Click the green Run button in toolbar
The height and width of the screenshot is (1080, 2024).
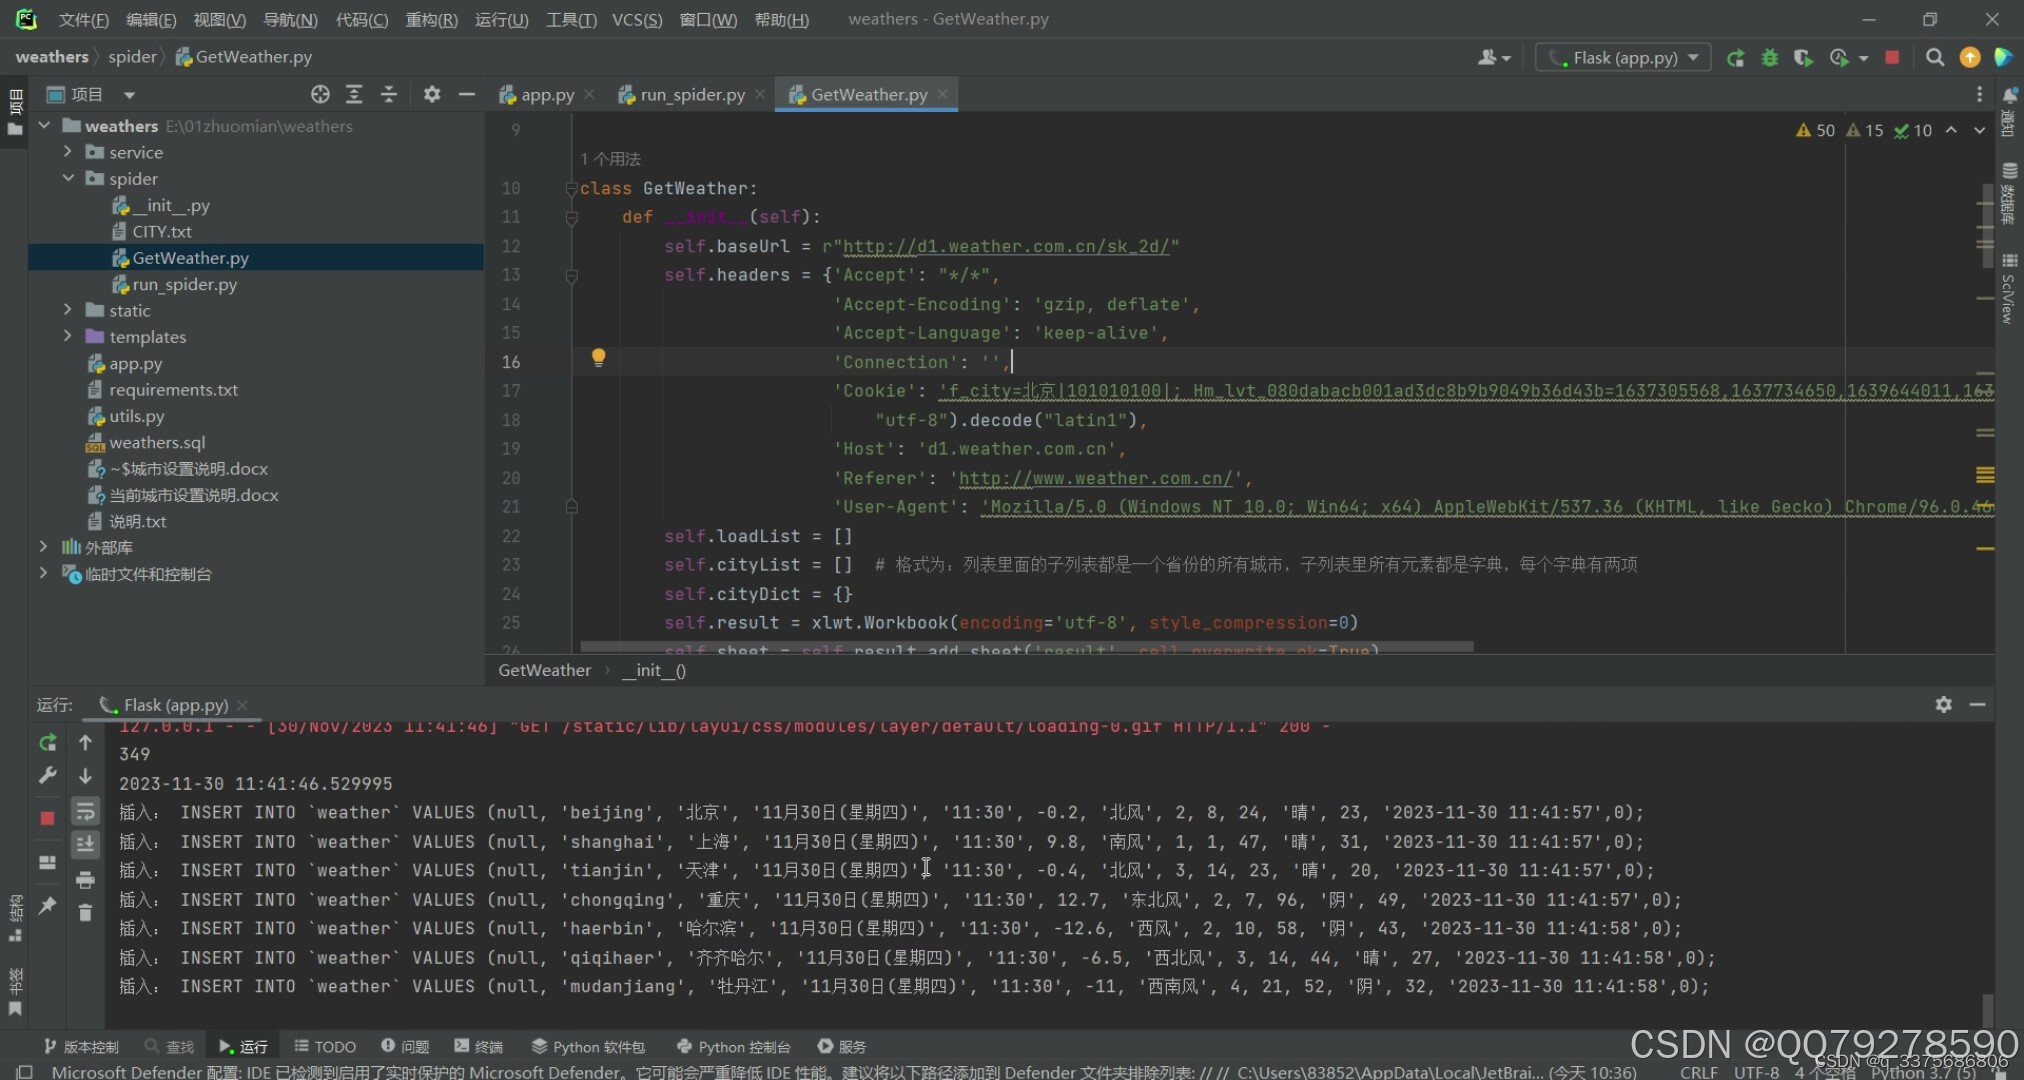coord(1735,58)
